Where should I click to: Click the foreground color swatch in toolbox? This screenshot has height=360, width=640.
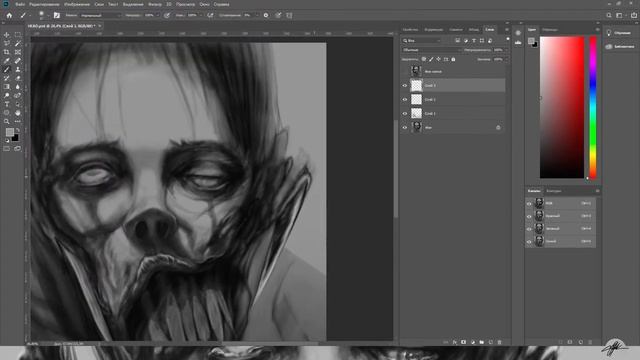(9, 132)
